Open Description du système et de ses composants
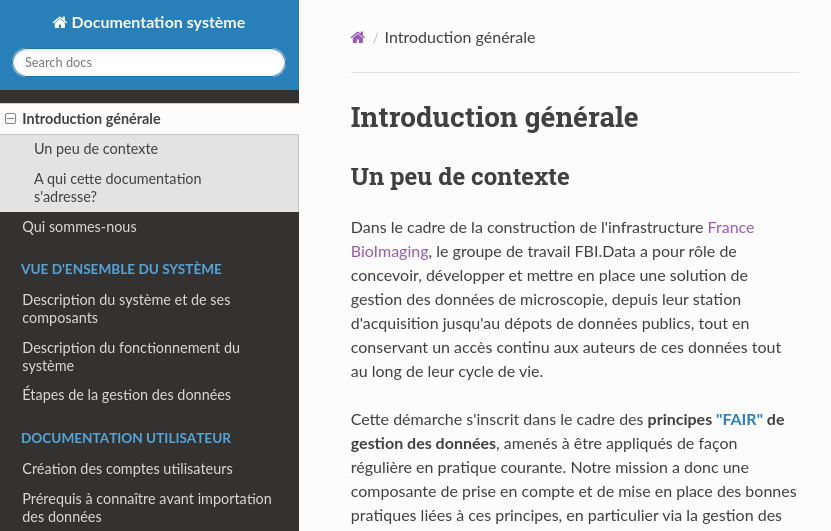Image resolution: width=831 pixels, height=531 pixels. tap(126, 309)
